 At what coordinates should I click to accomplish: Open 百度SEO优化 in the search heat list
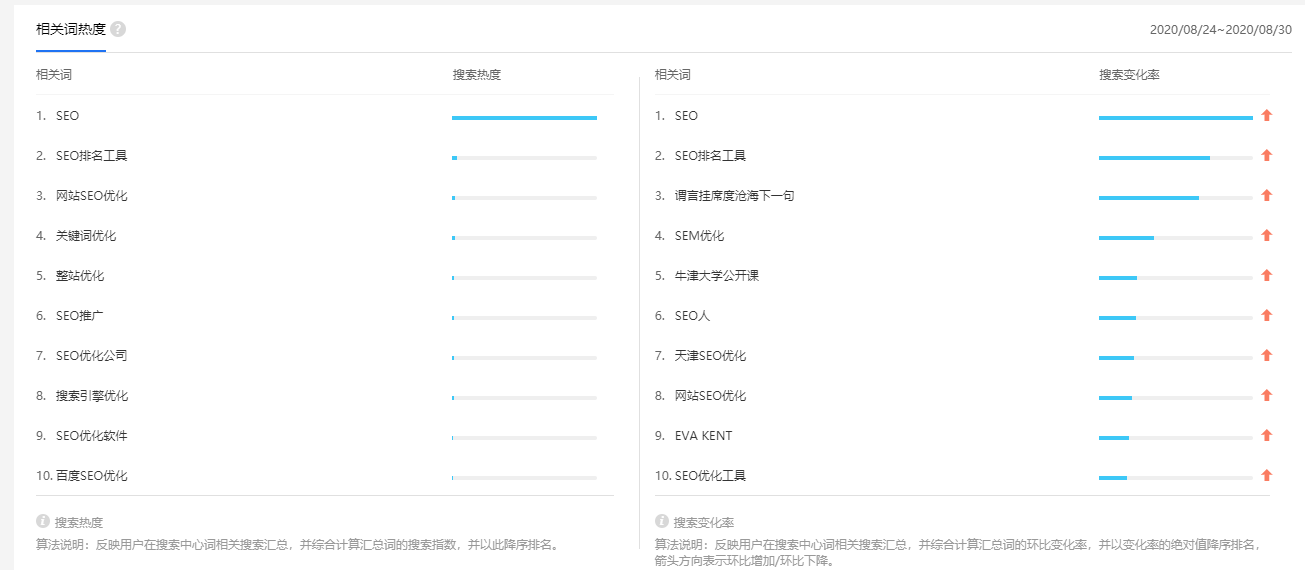tap(92, 476)
